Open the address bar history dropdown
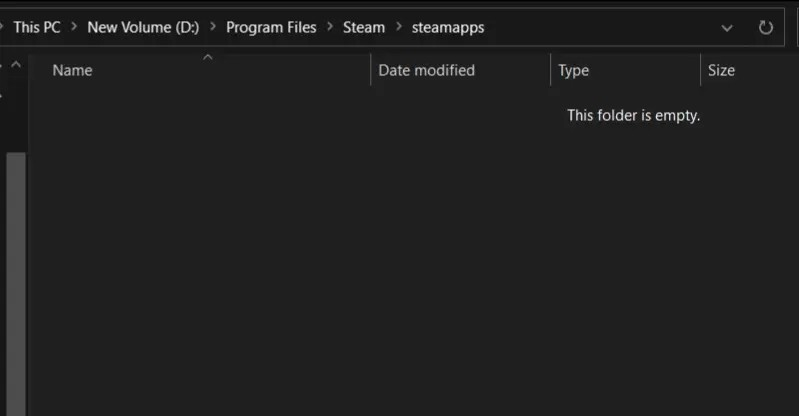The width and height of the screenshot is (799, 416). coord(728,28)
